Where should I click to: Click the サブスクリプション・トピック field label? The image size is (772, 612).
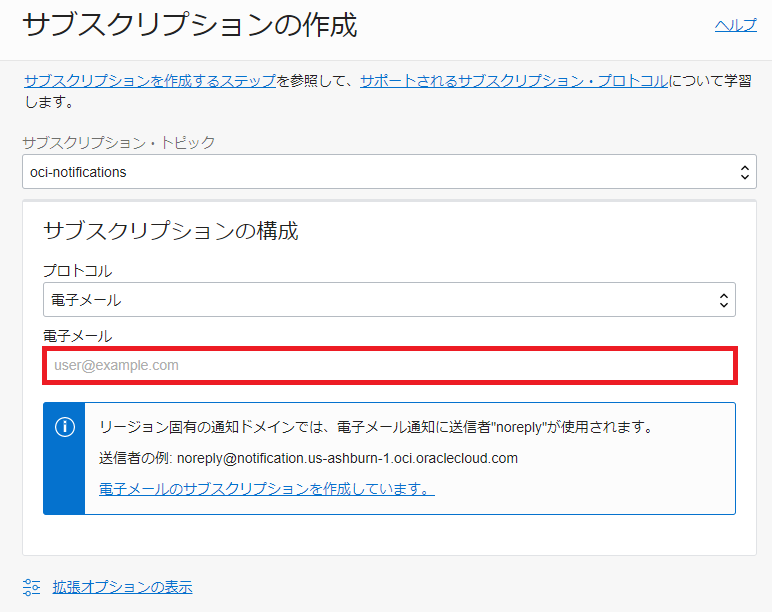pyautogui.click(x=118, y=142)
